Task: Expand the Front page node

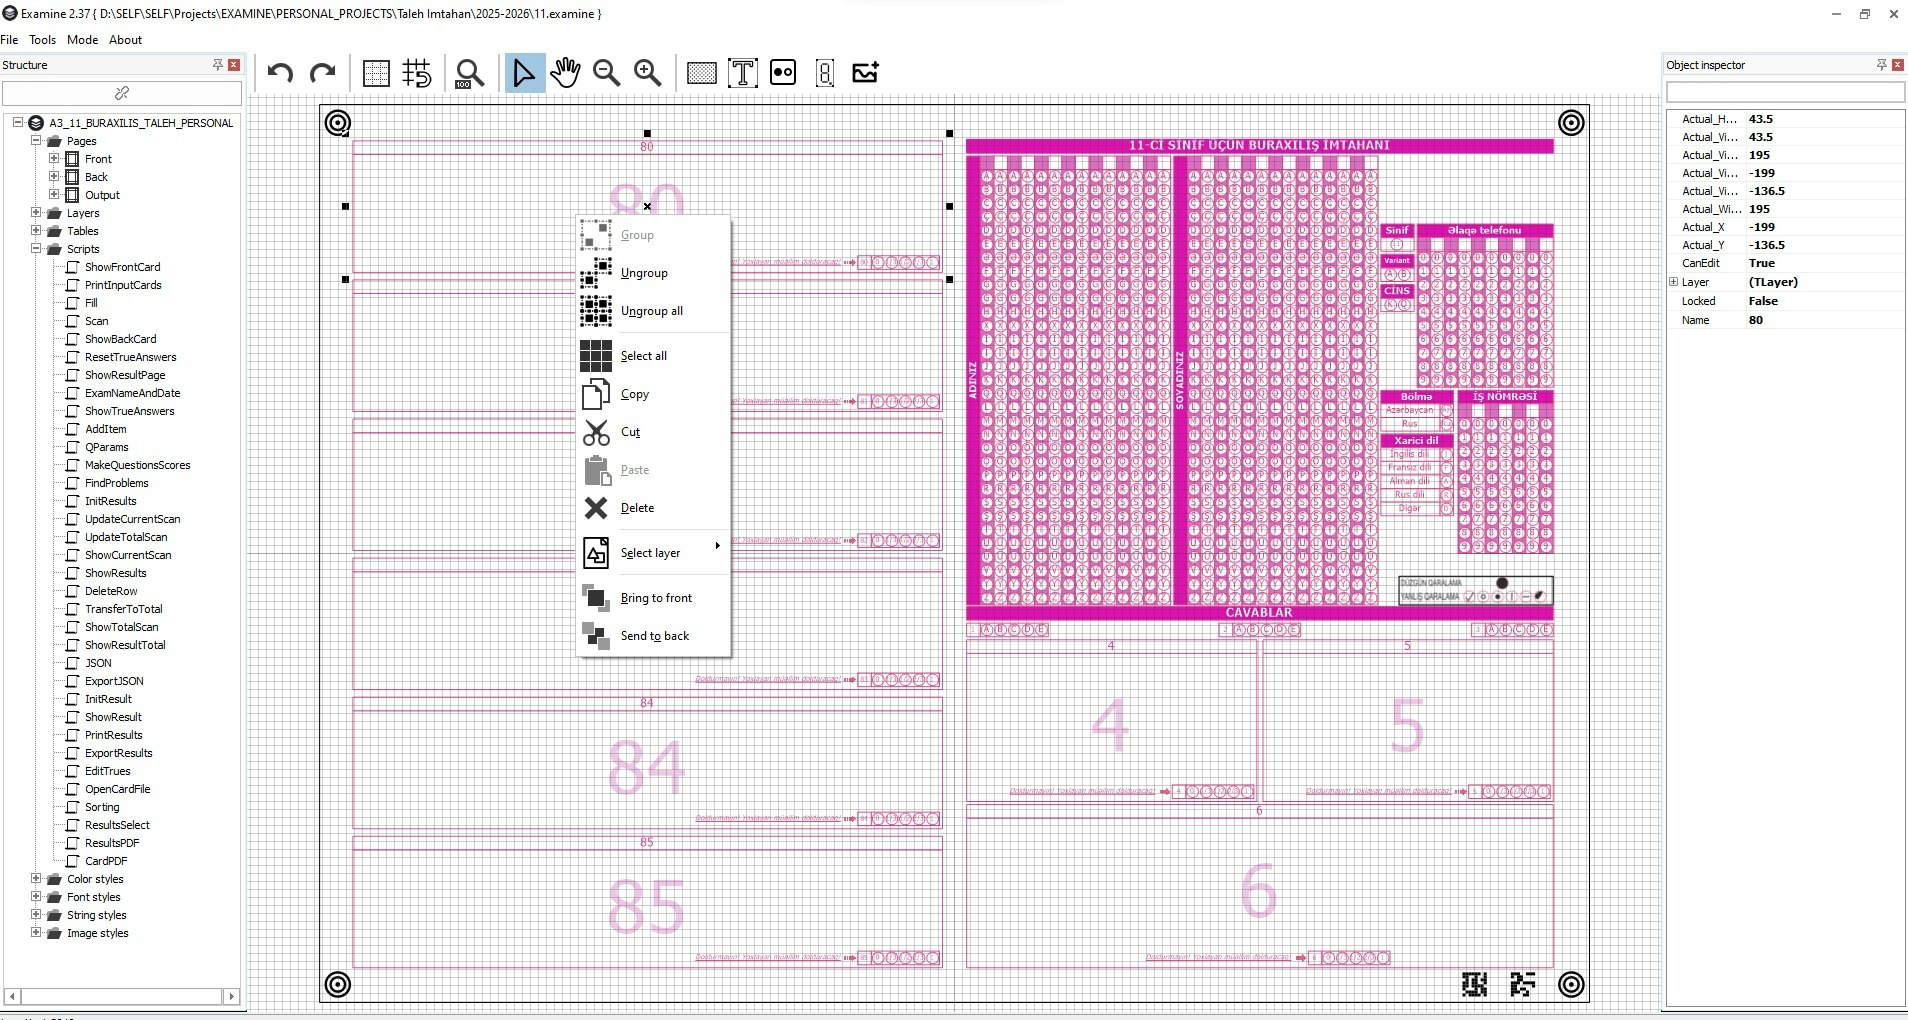Action: 54,159
